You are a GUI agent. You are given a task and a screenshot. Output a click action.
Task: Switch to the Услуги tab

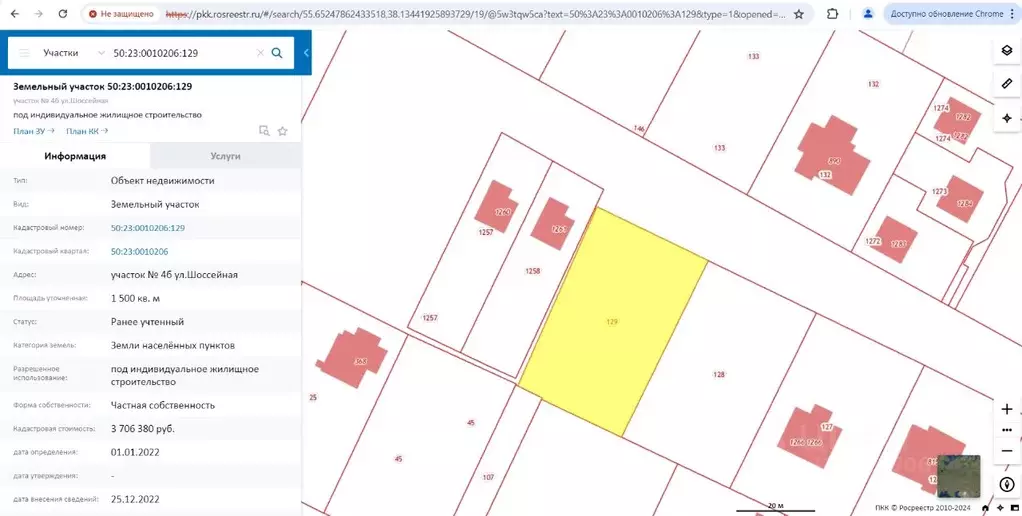225,156
